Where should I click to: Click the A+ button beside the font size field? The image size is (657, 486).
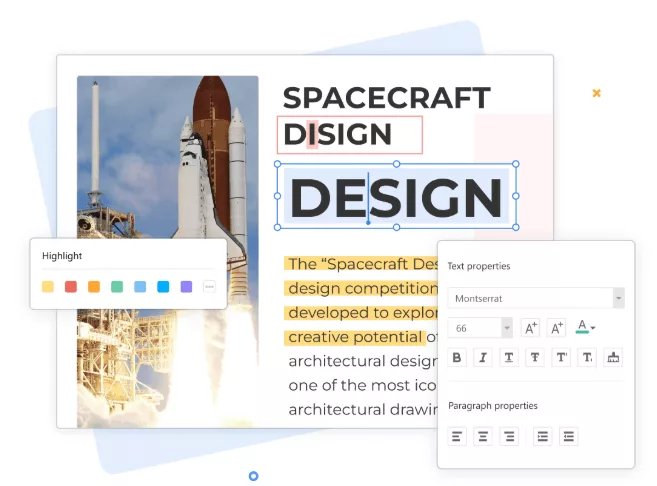530,328
